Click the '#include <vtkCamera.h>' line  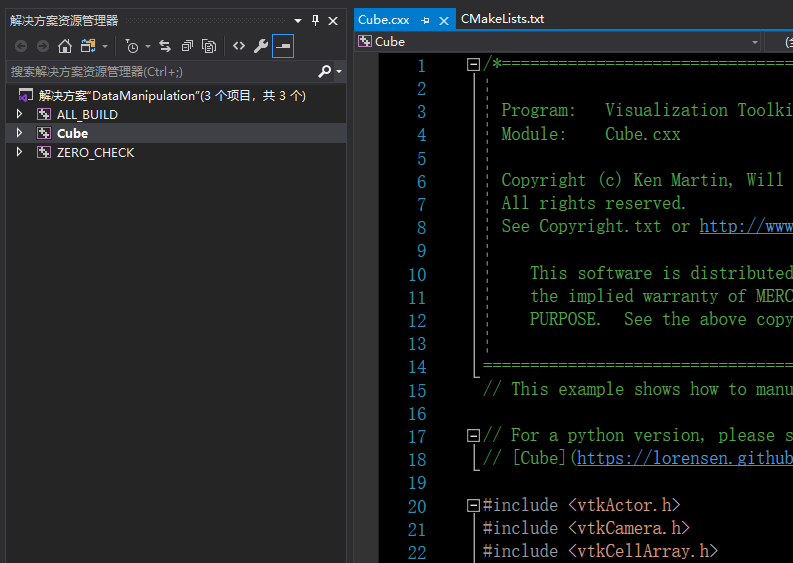point(586,528)
